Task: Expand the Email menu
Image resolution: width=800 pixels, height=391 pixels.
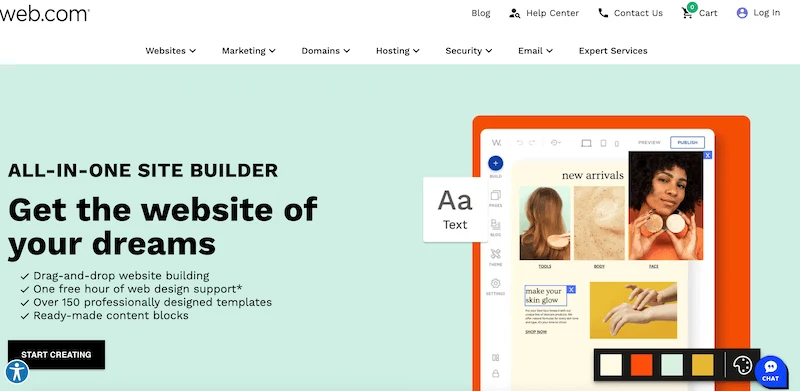Action: [x=535, y=51]
